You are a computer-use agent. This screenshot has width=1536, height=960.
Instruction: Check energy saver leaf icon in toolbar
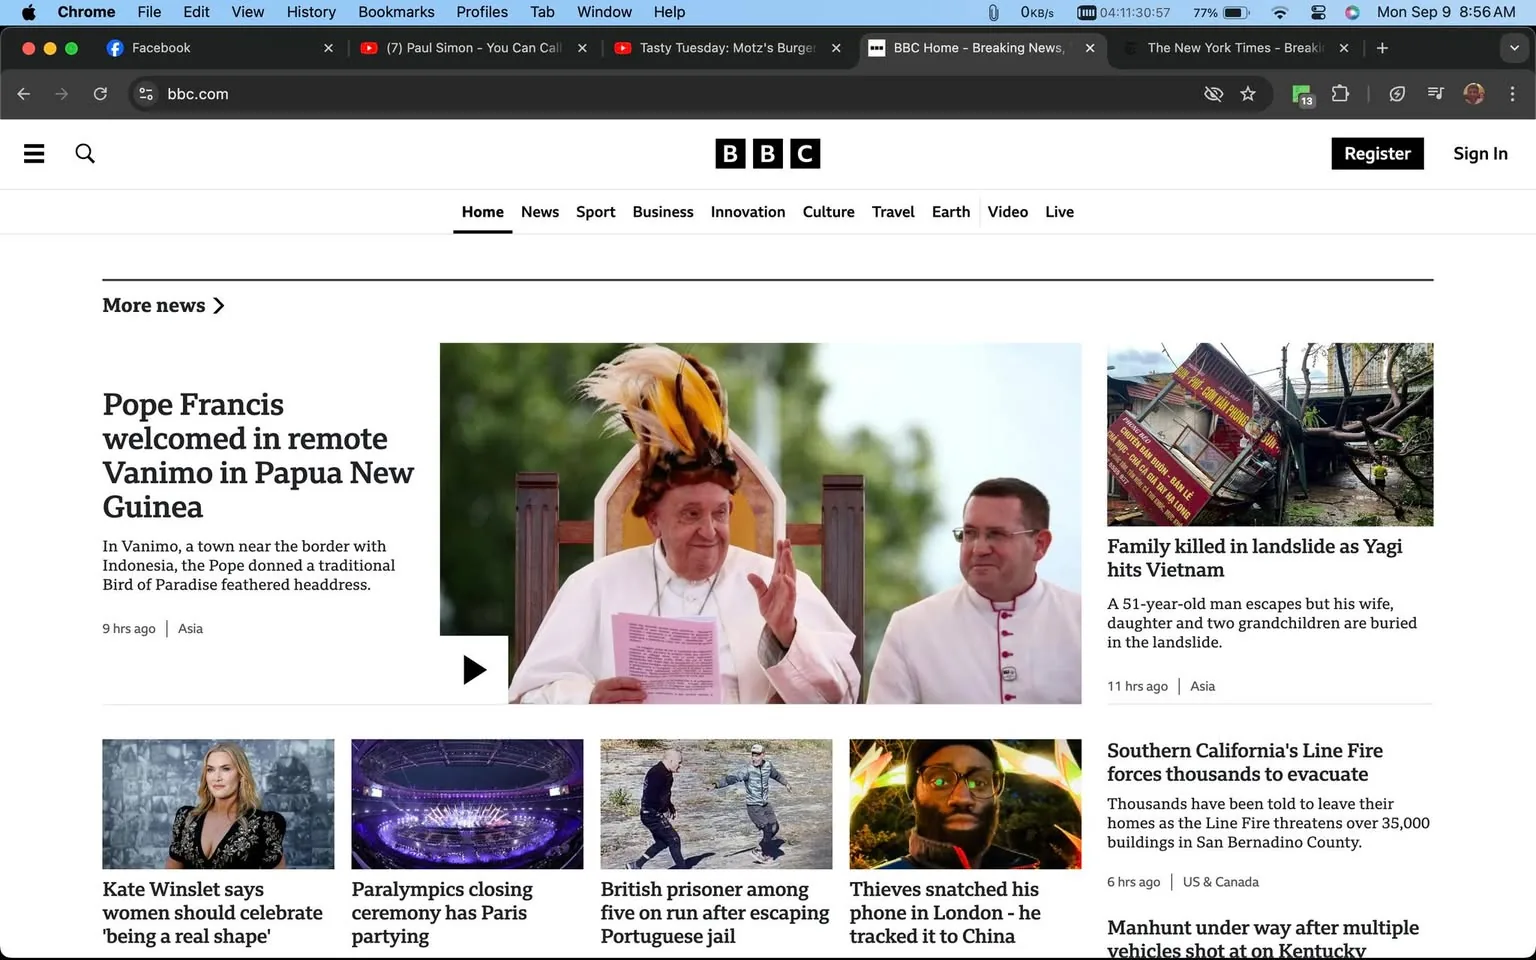[x=1397, y=93]
